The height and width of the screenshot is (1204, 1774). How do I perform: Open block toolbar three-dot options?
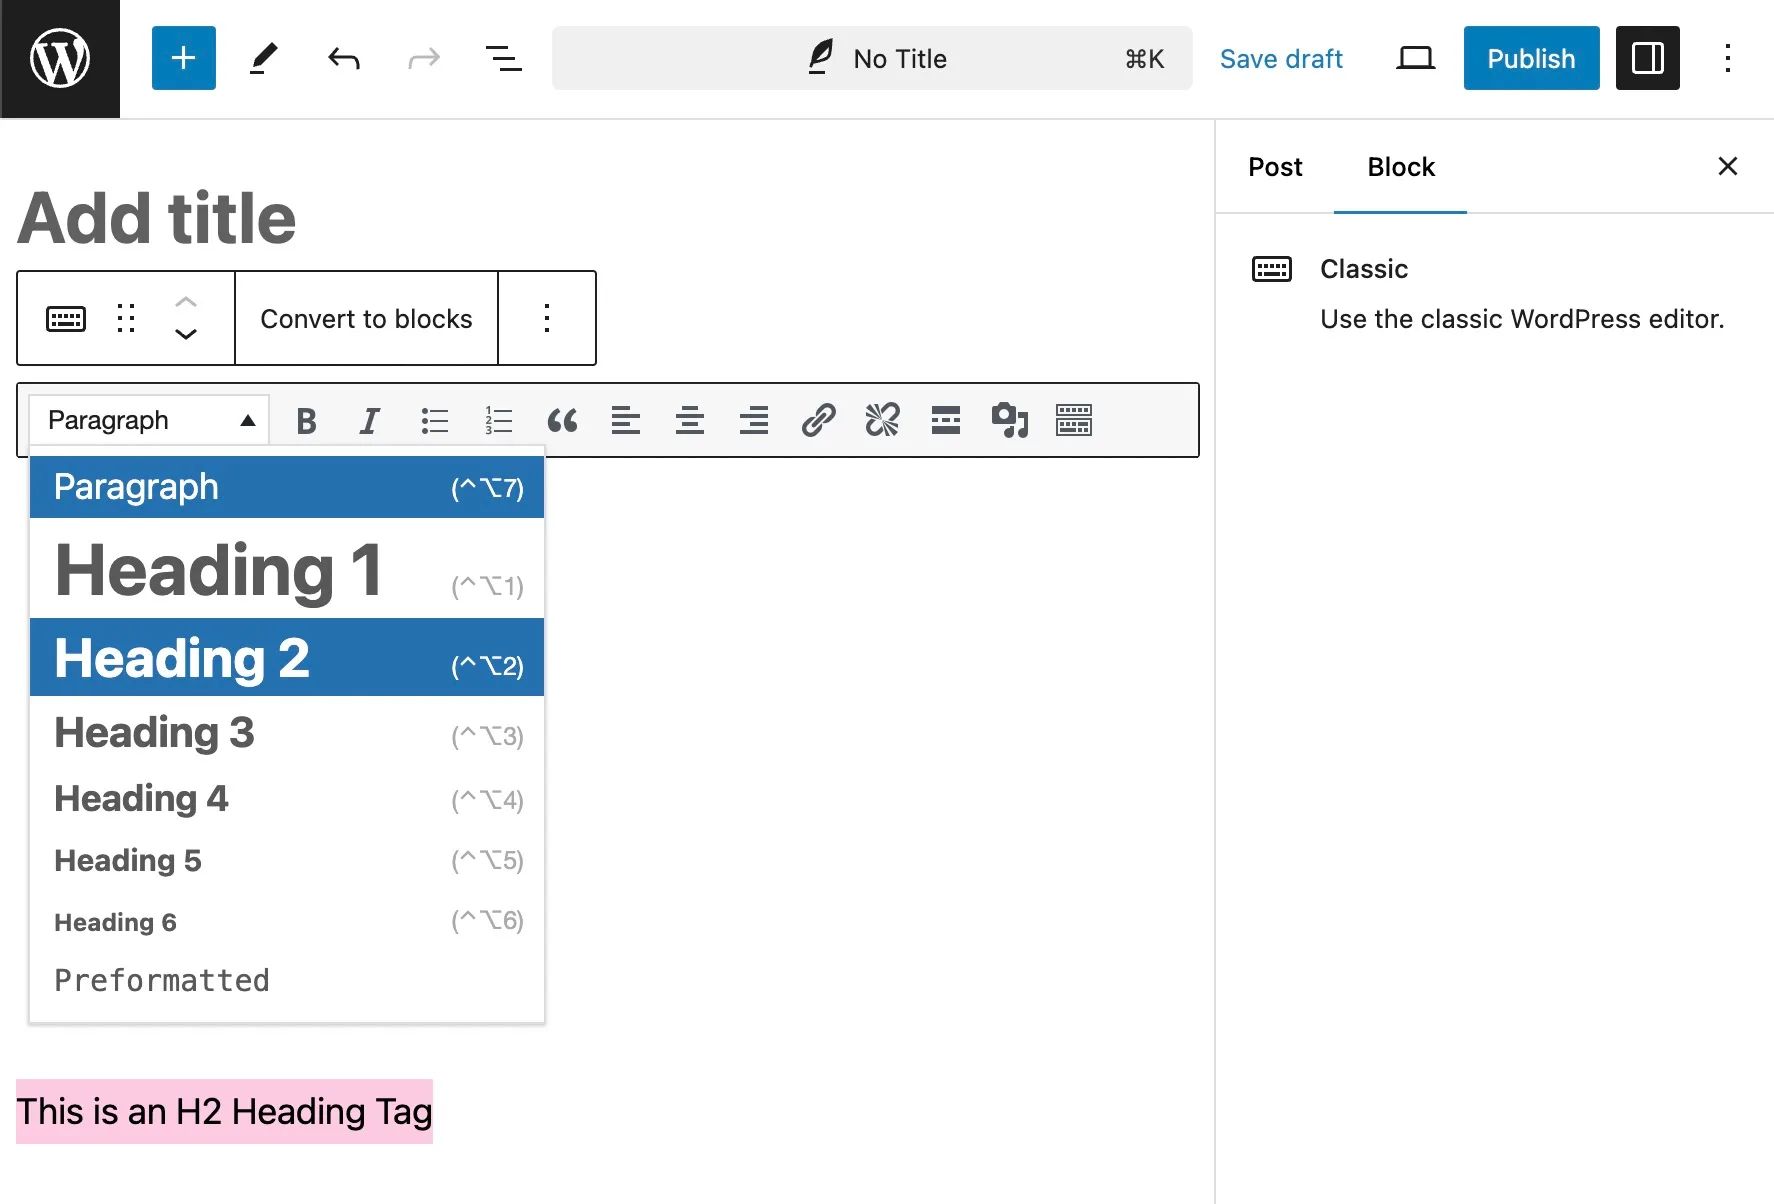547,319
